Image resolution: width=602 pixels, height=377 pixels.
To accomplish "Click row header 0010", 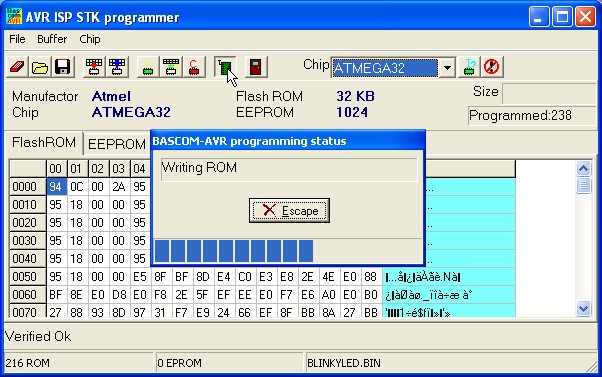I will click(x=27, y=205).
